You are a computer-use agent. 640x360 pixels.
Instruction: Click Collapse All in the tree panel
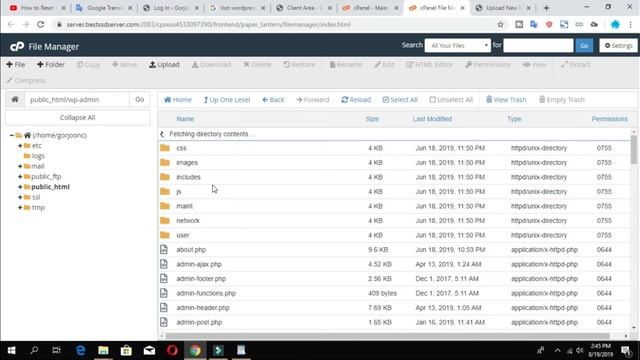pos(78,118)
